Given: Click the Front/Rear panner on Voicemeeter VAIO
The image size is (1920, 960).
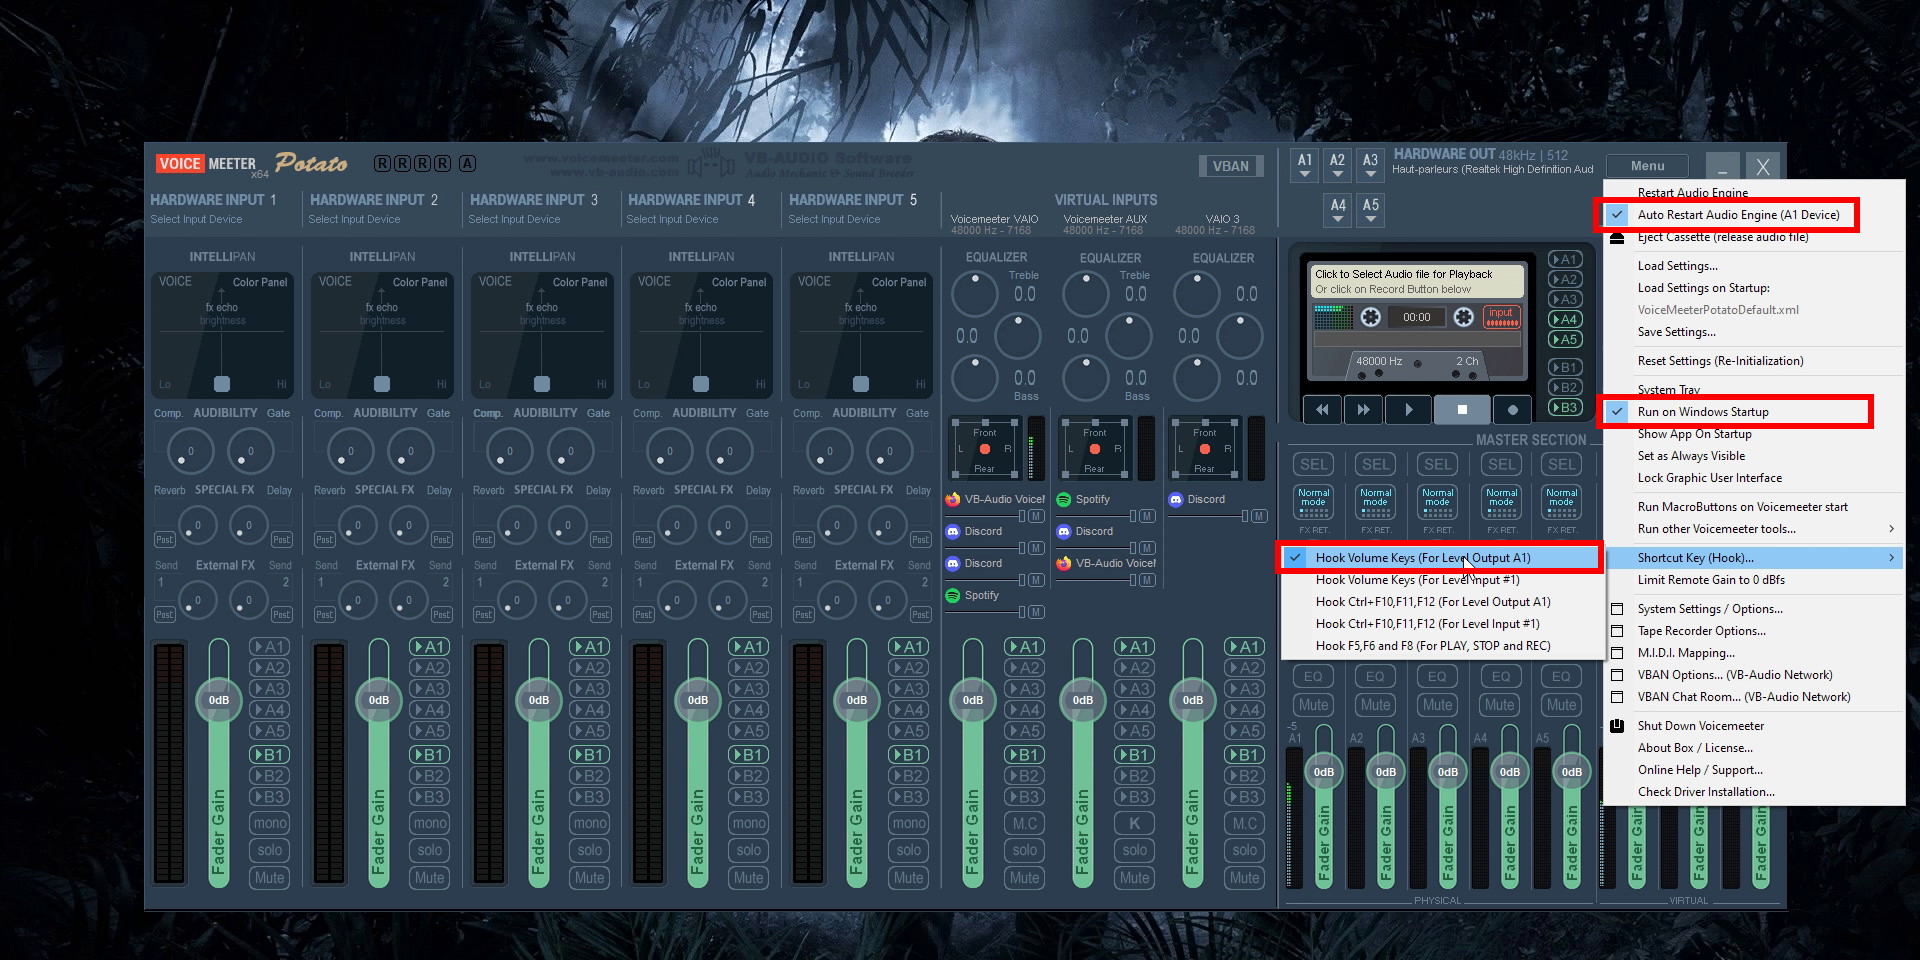Looking at the screenshot, I should pos(986,449).
